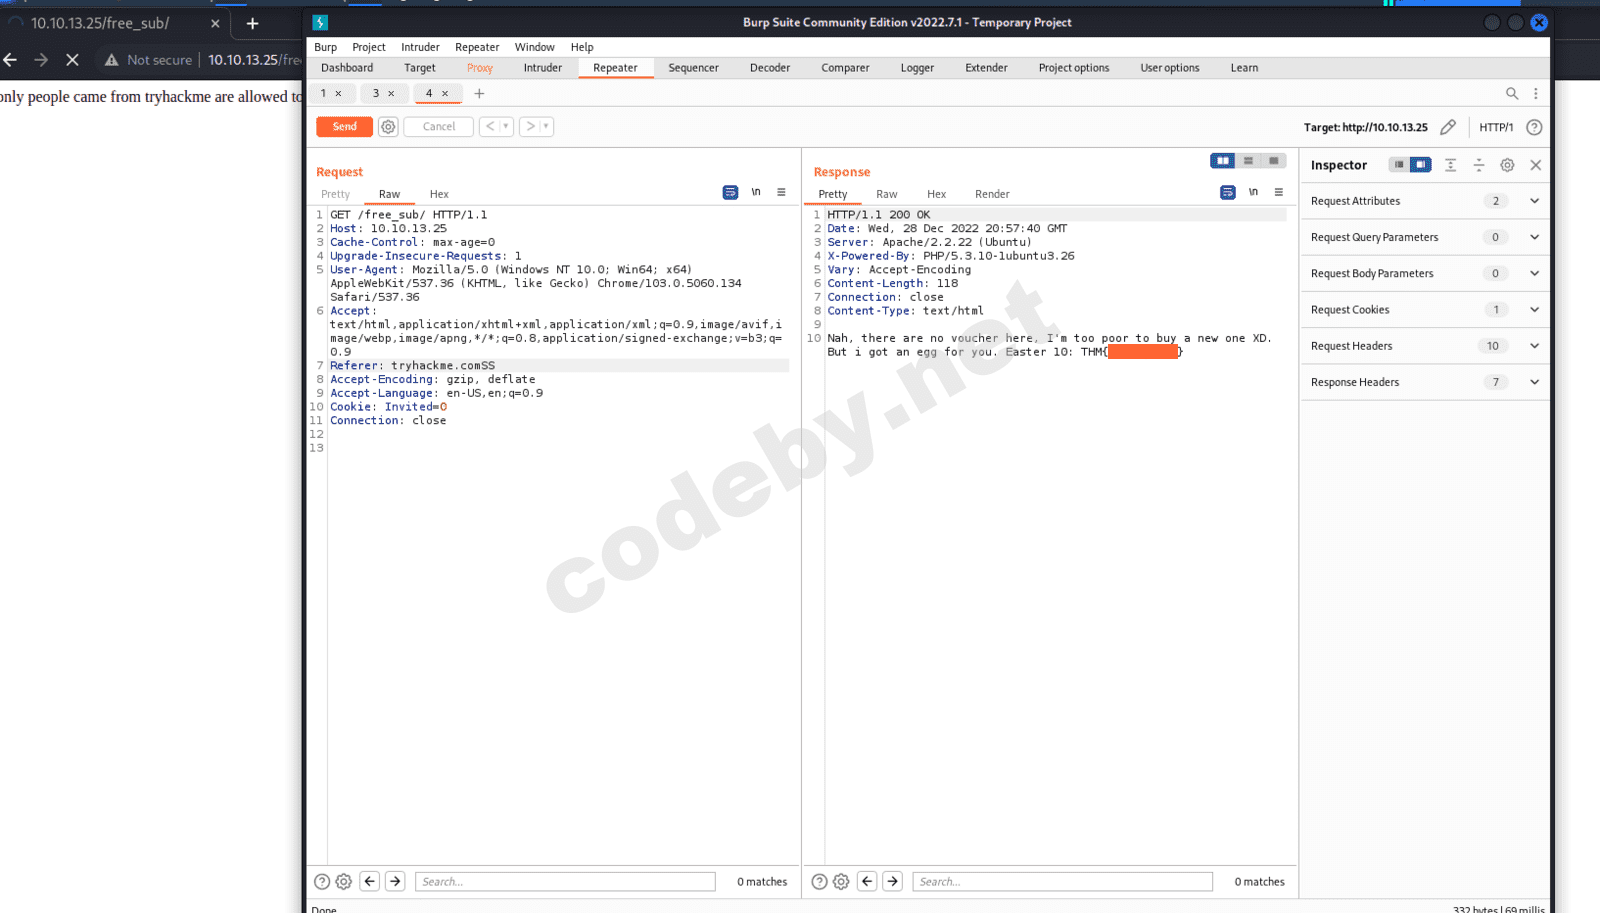Open the history forward dropdown arrow
The image size is (1600, 913).
click(x=546, y=127)
